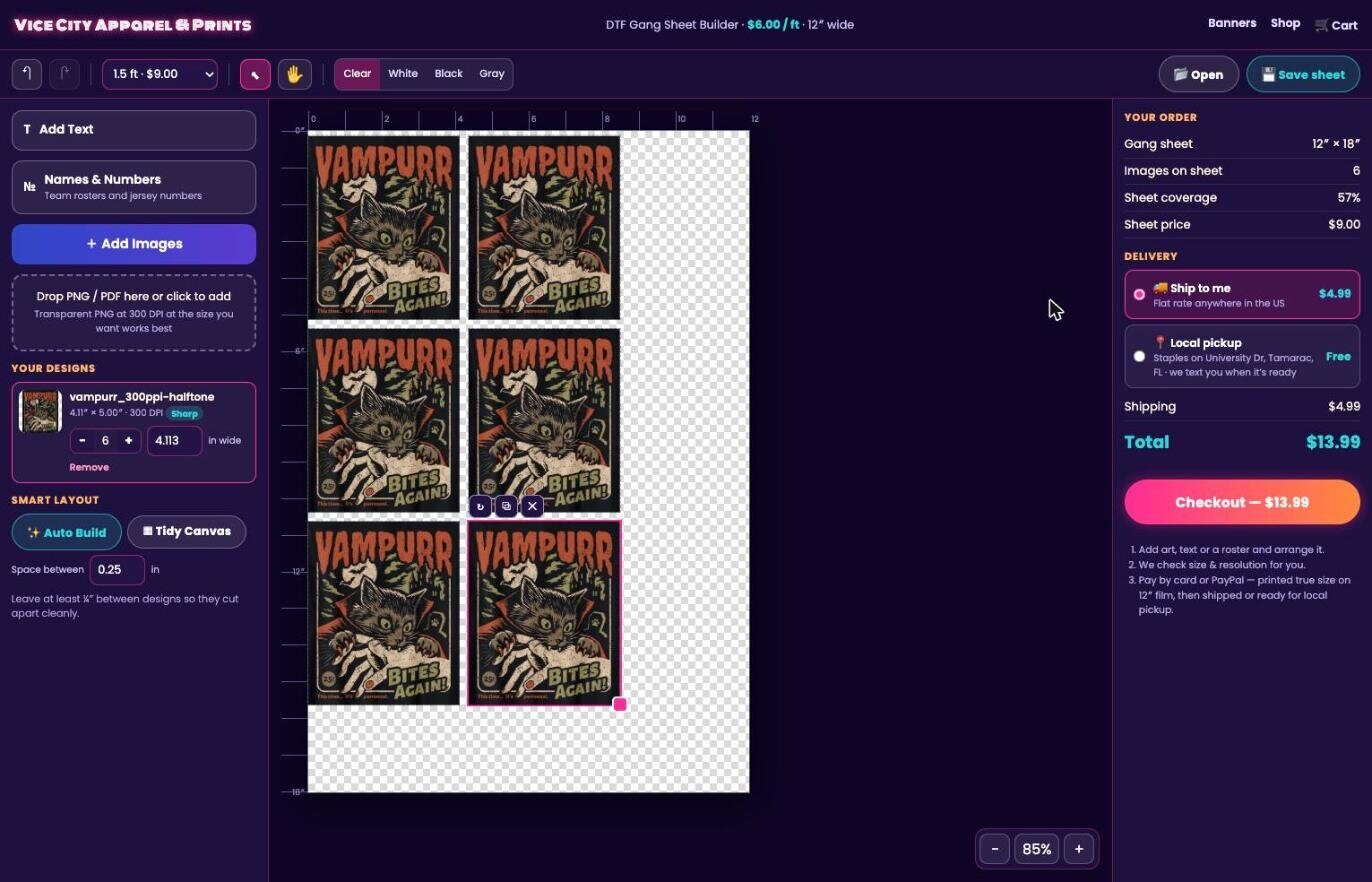Click the vampurr design thumbnail in Your Designs
Viewport: 1372px width, 882px height.
(40, 412)
